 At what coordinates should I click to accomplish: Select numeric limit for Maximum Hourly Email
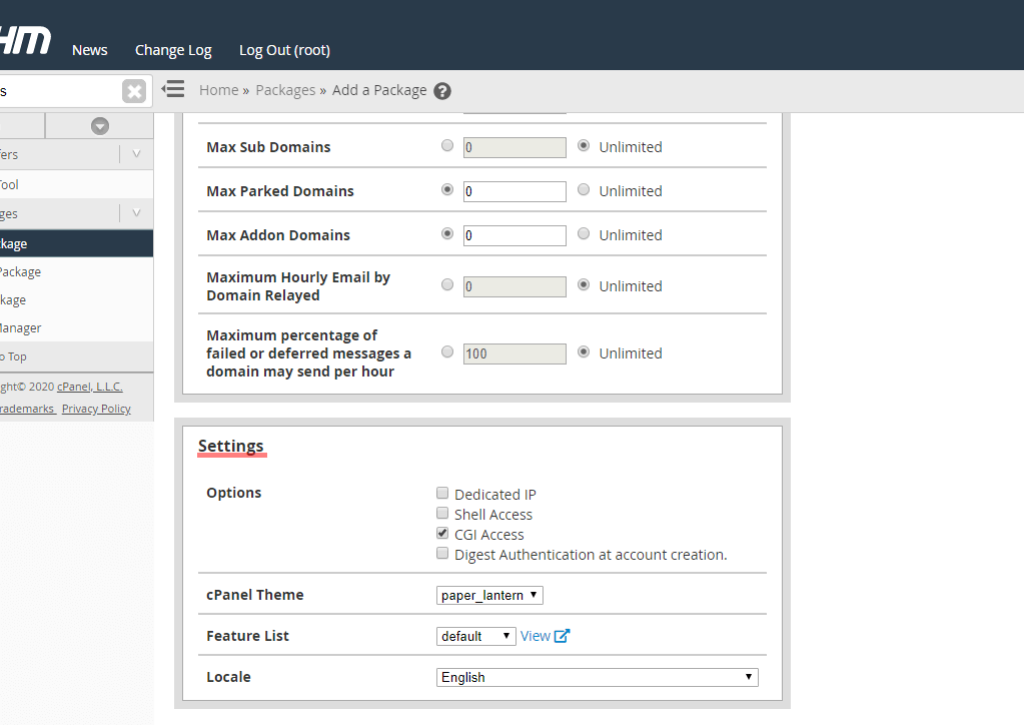[x=447, y=285]
